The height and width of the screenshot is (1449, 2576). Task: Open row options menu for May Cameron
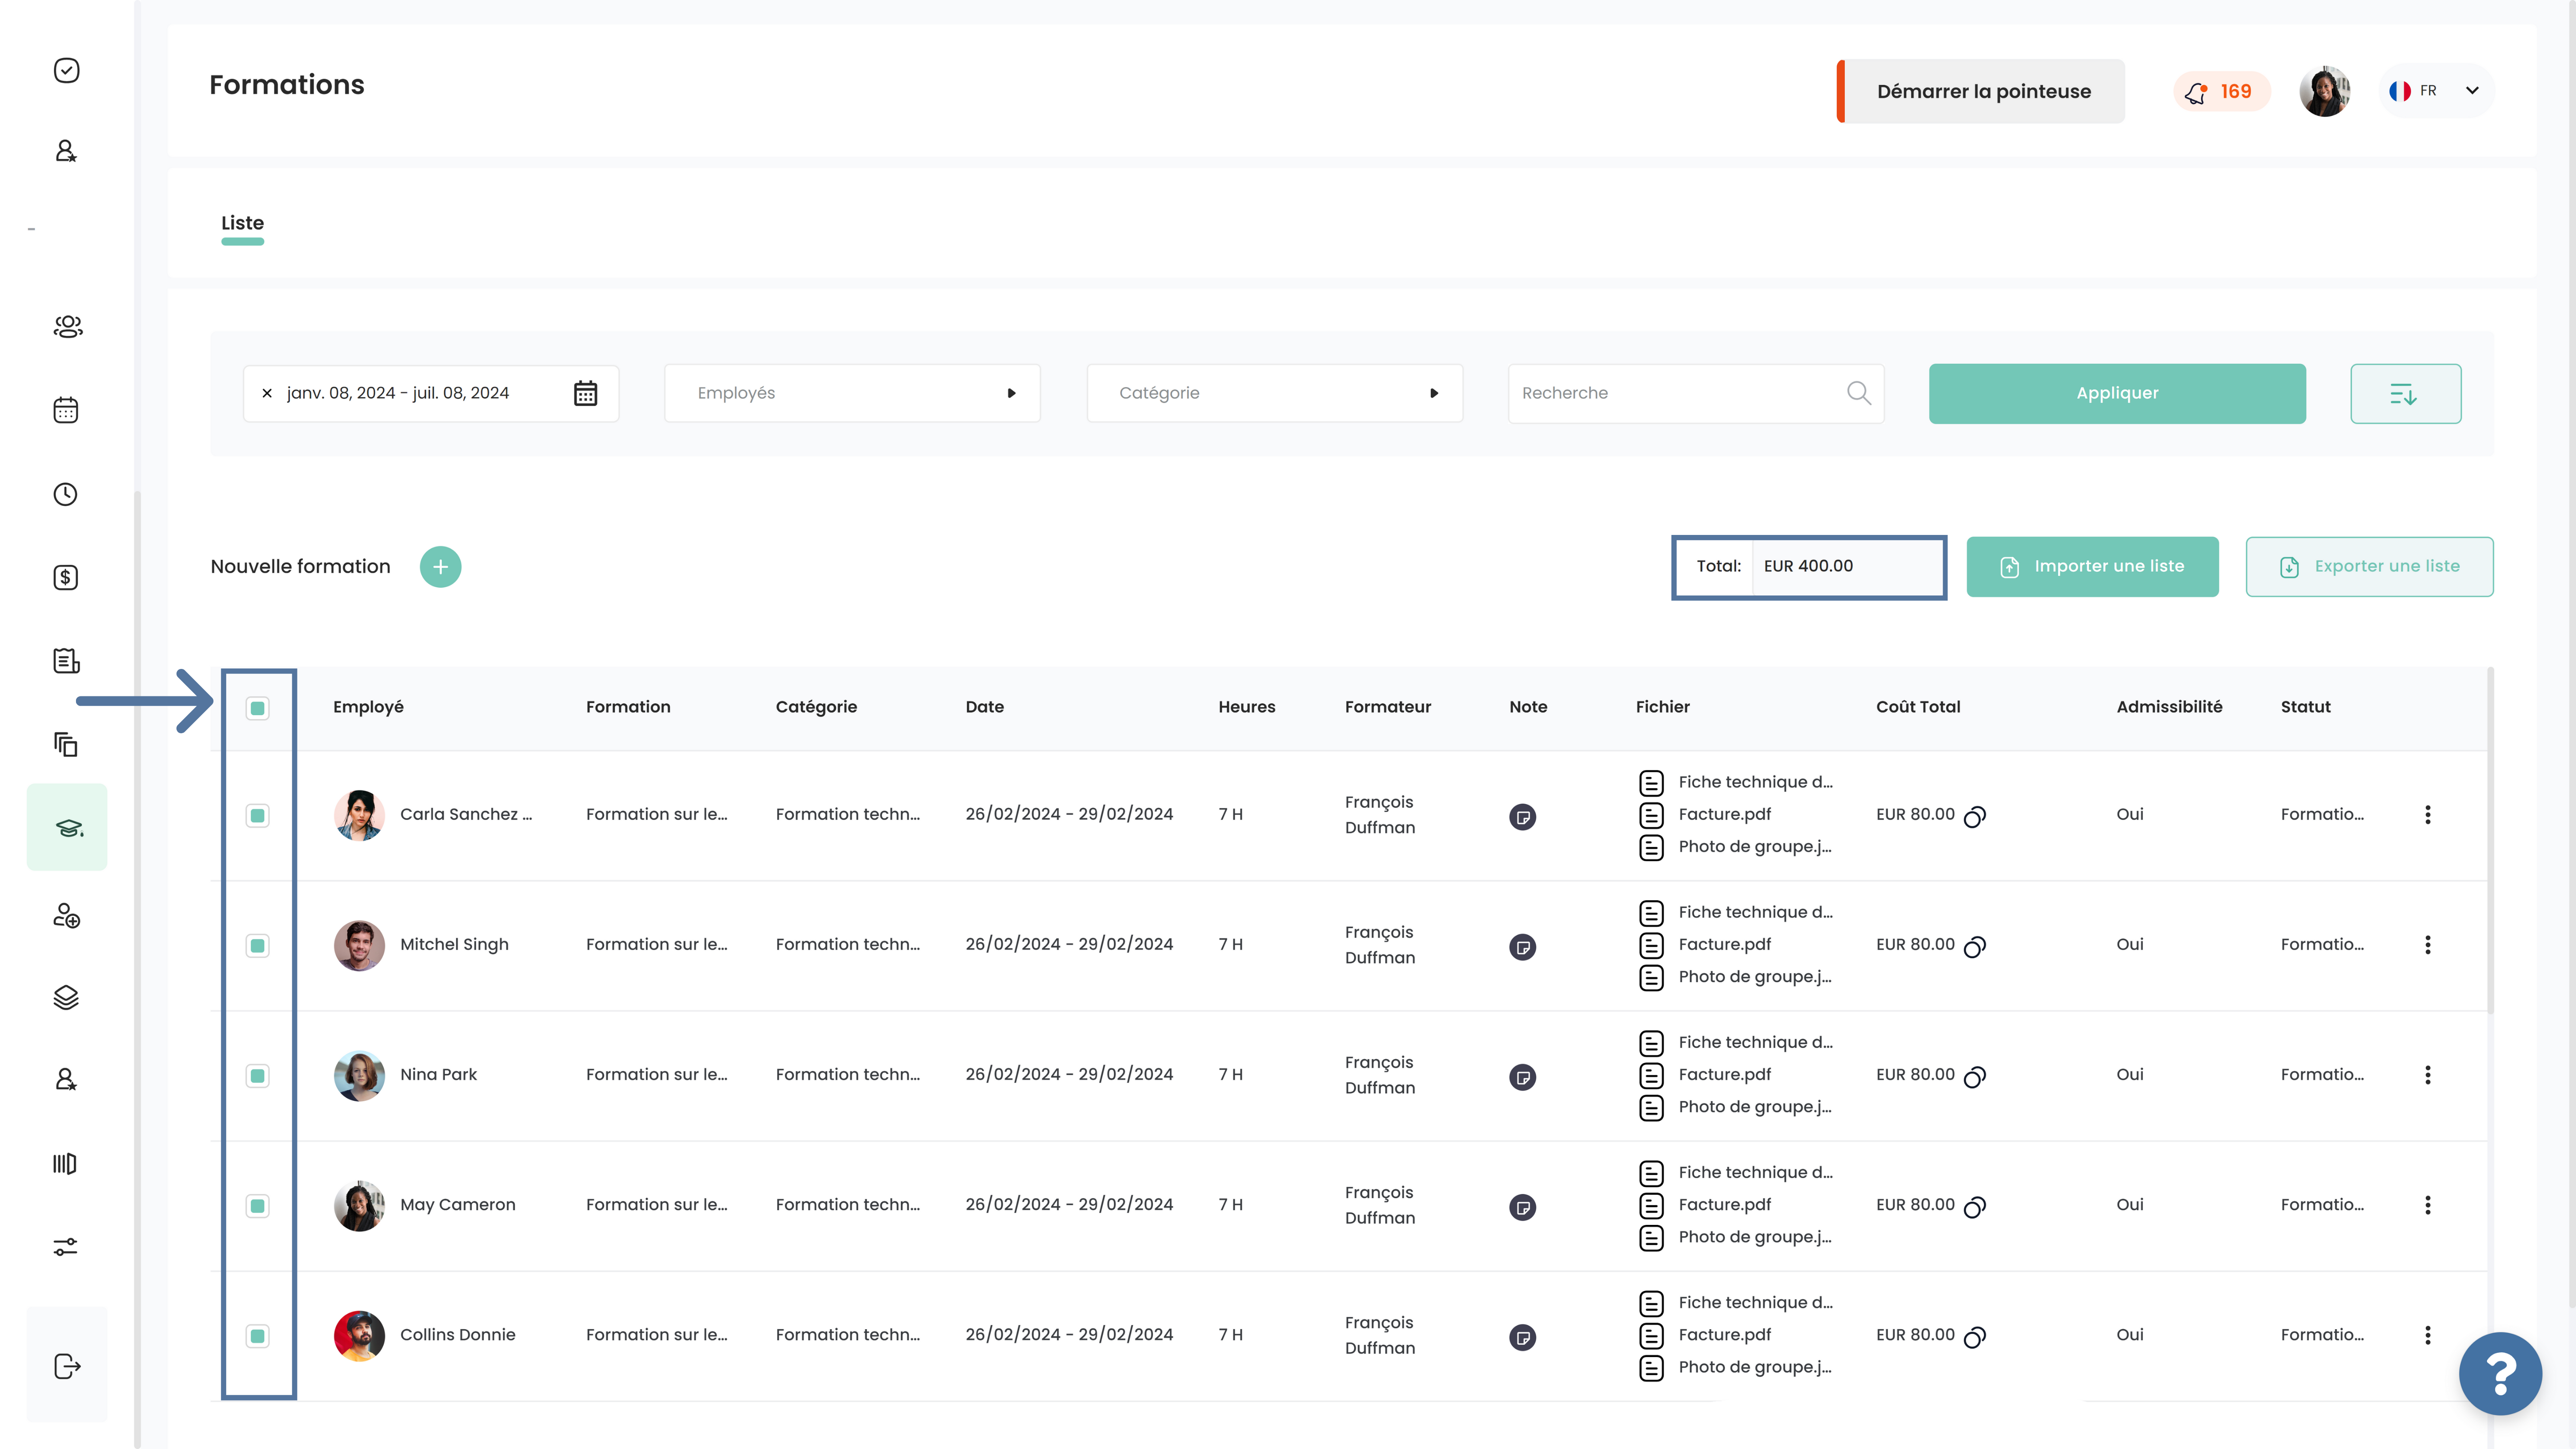point(2427,1205)
